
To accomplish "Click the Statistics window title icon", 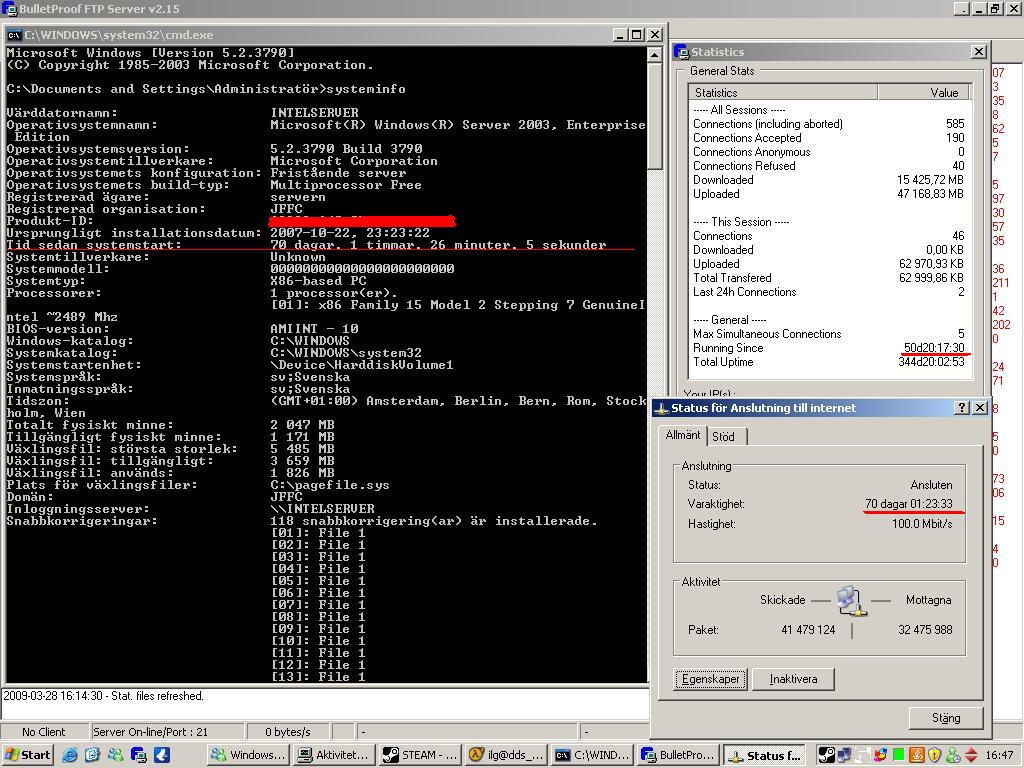I will click(681, 52).
